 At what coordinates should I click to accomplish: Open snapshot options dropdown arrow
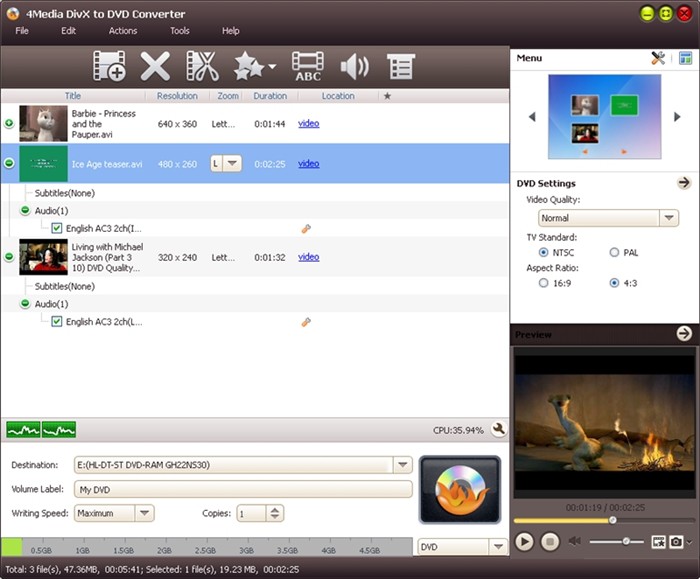tap(689, 542)
